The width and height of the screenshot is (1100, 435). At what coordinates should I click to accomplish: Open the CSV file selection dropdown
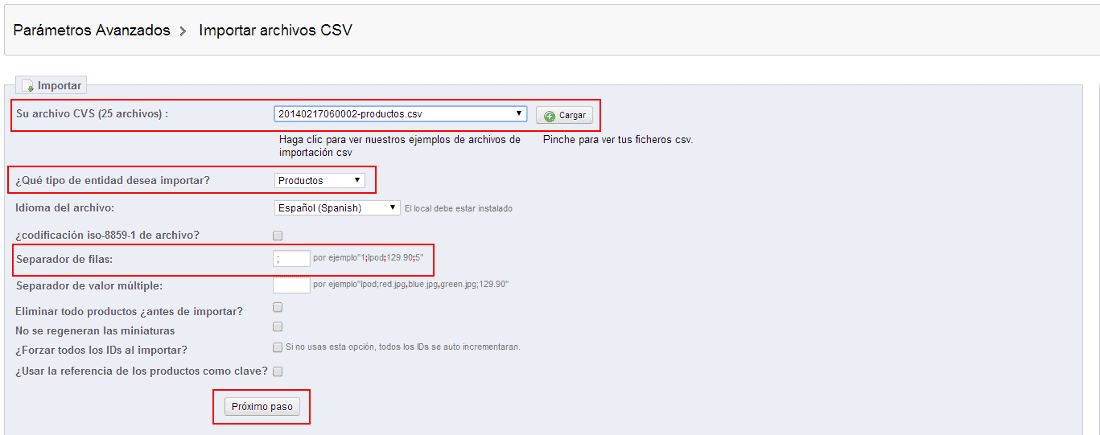(400, 114)
